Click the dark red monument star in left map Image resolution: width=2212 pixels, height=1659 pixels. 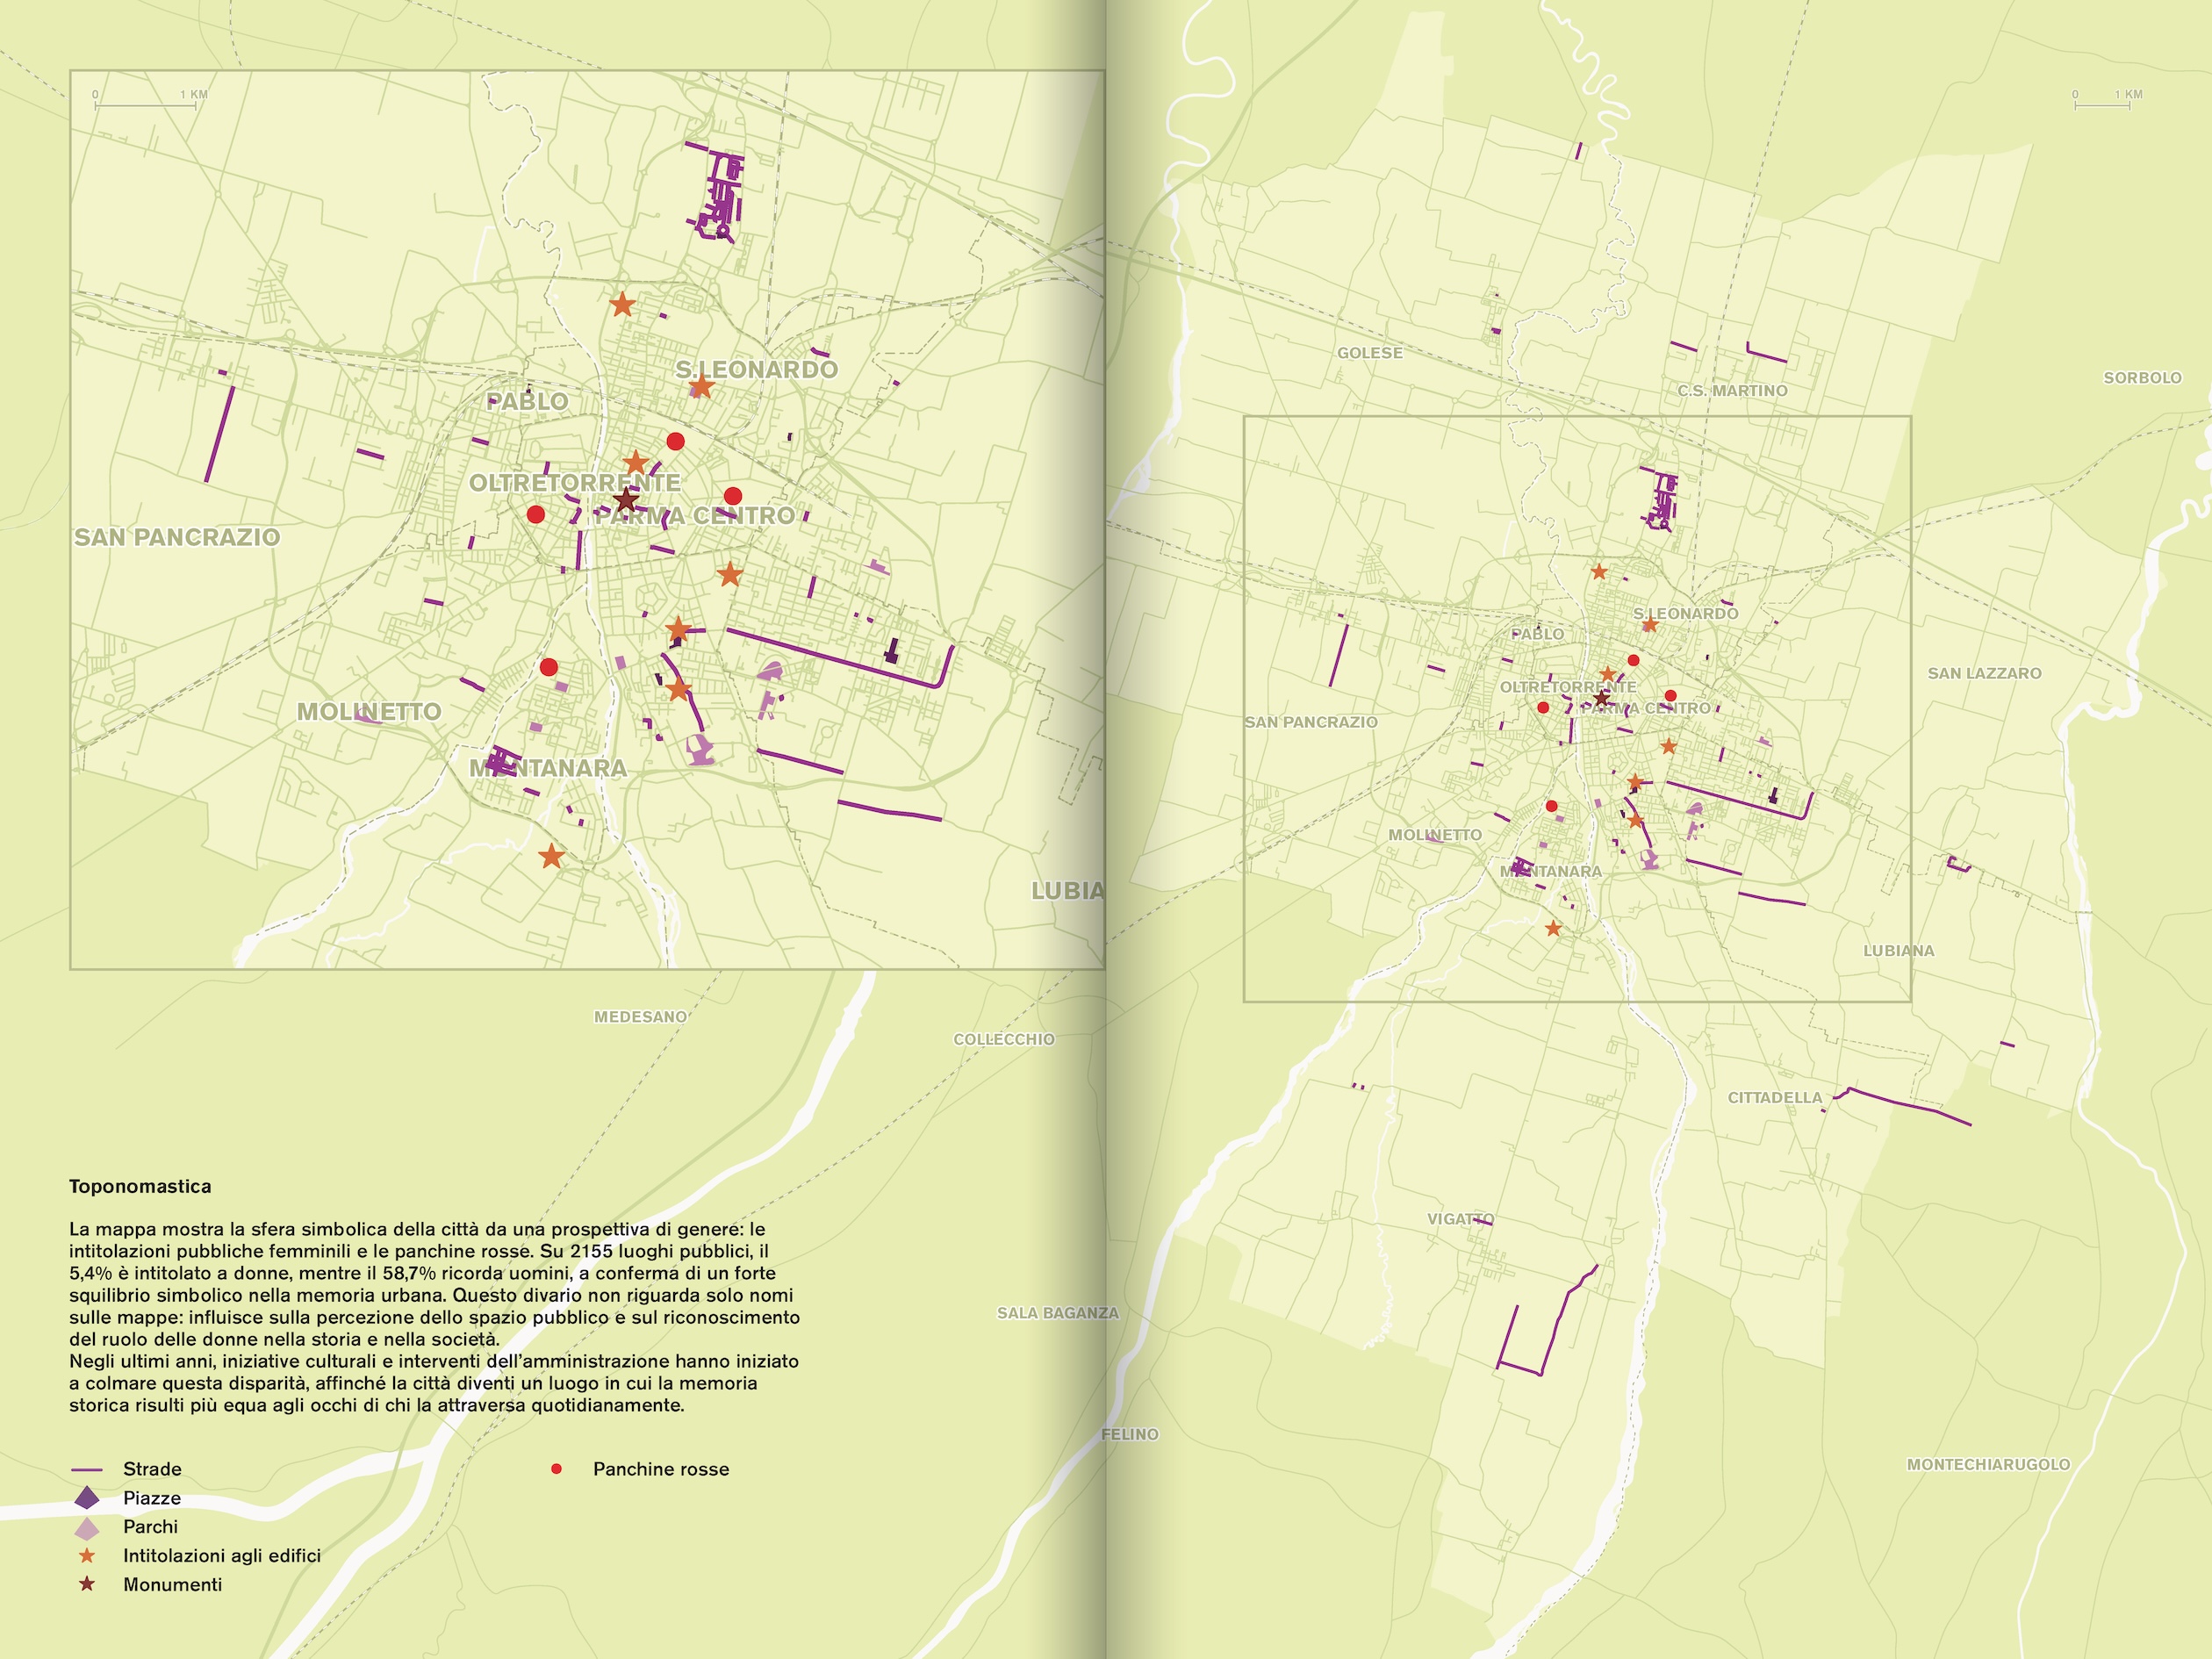click(x=625, y=499)
